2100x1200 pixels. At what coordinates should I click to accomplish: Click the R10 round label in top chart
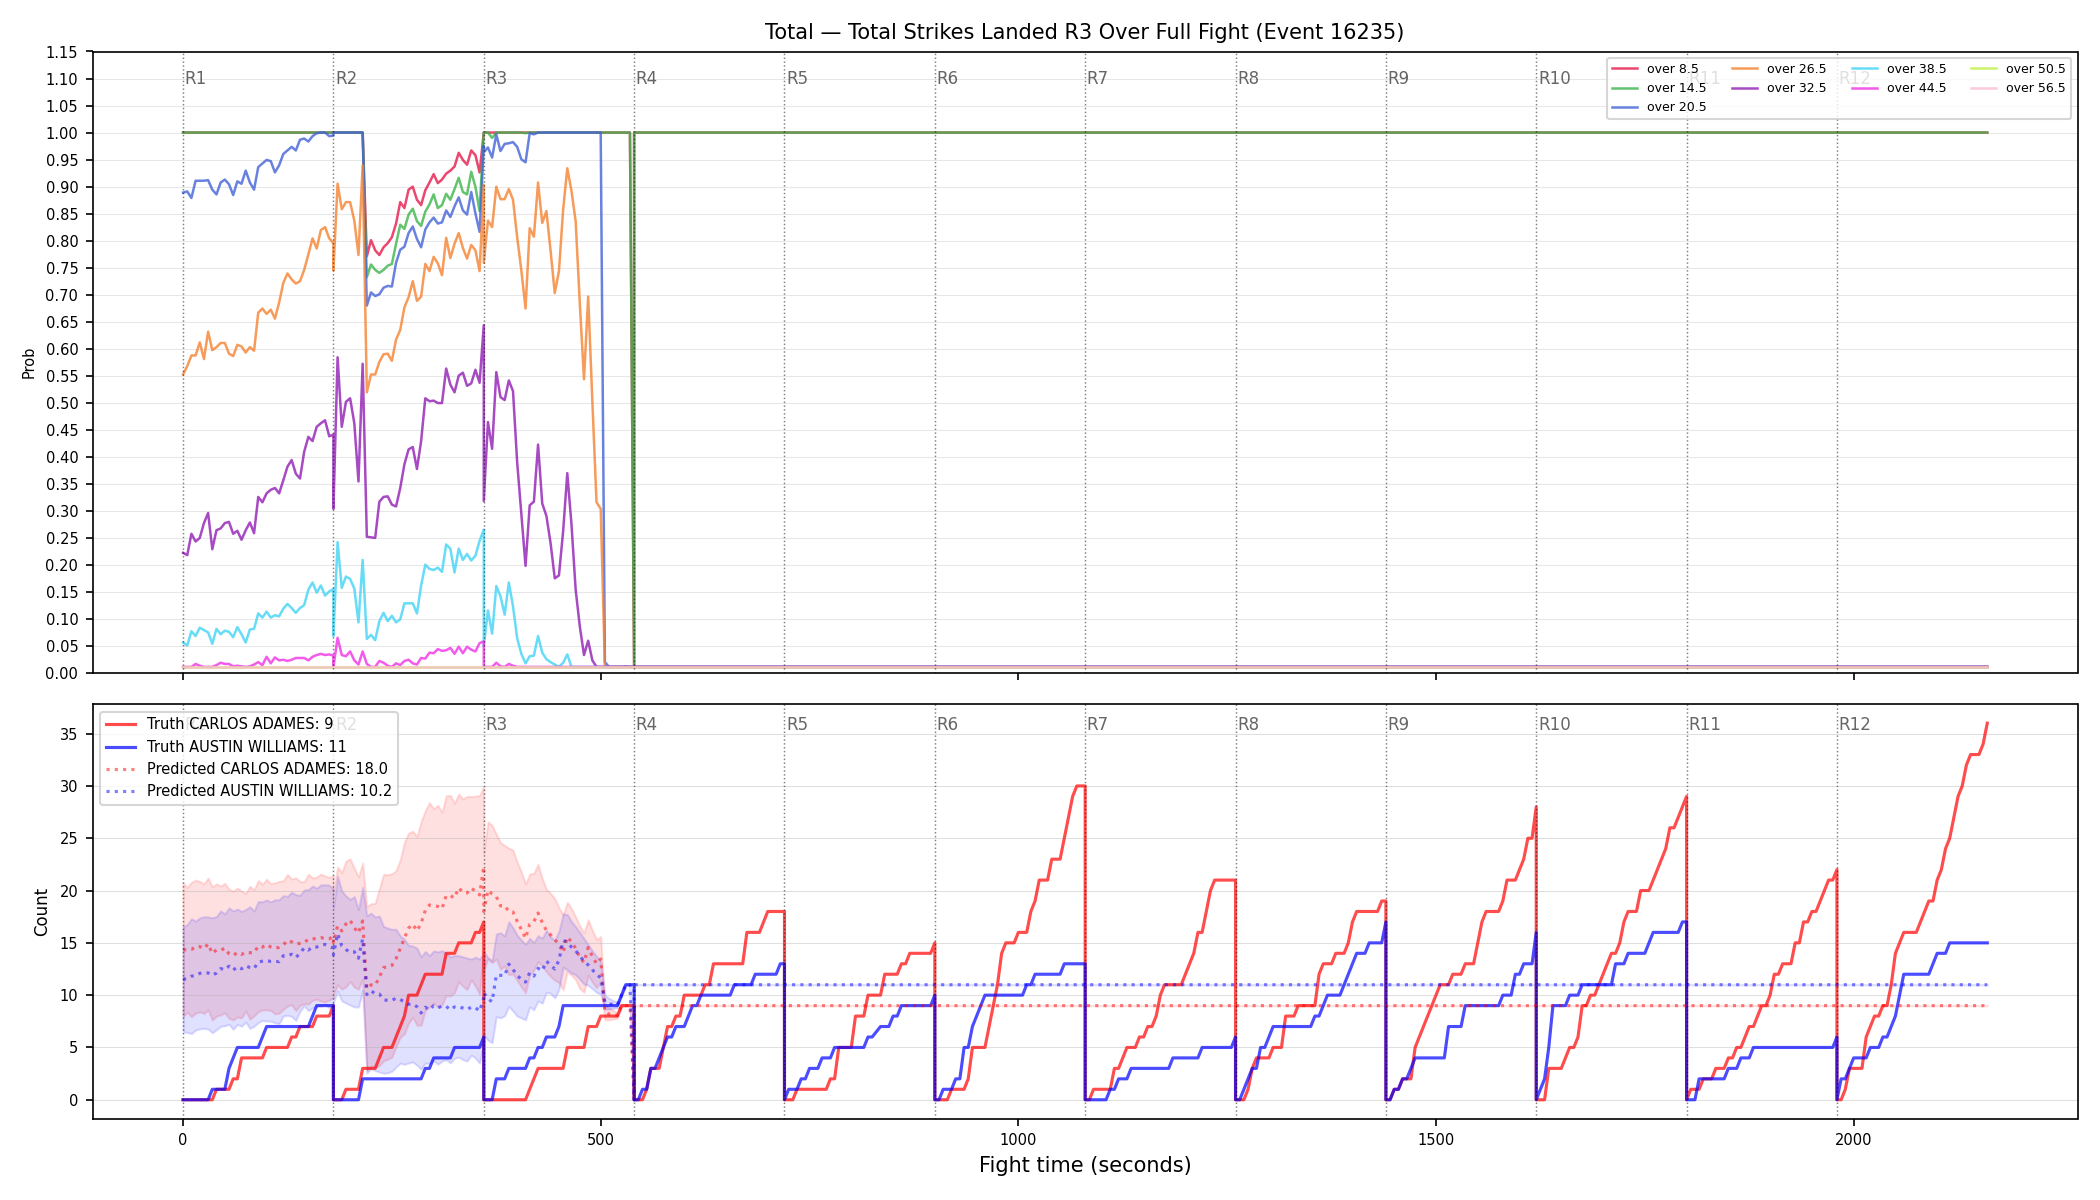click(x=1554, y=78)
